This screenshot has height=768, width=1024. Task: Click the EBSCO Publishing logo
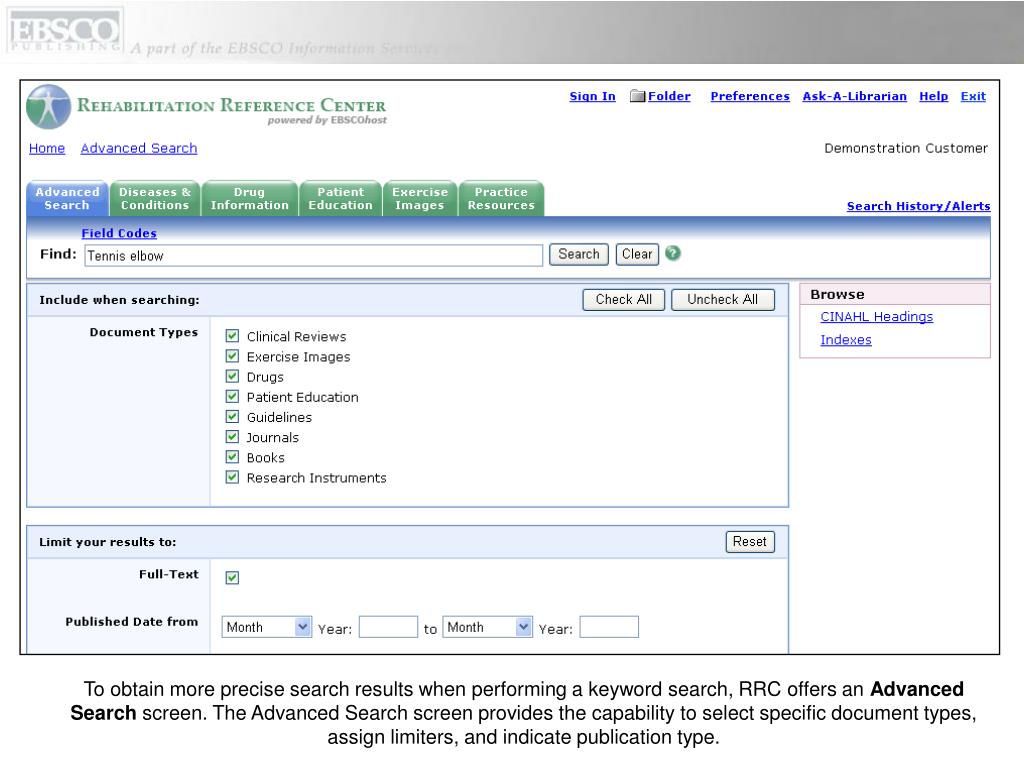click(x=64, y=31)
